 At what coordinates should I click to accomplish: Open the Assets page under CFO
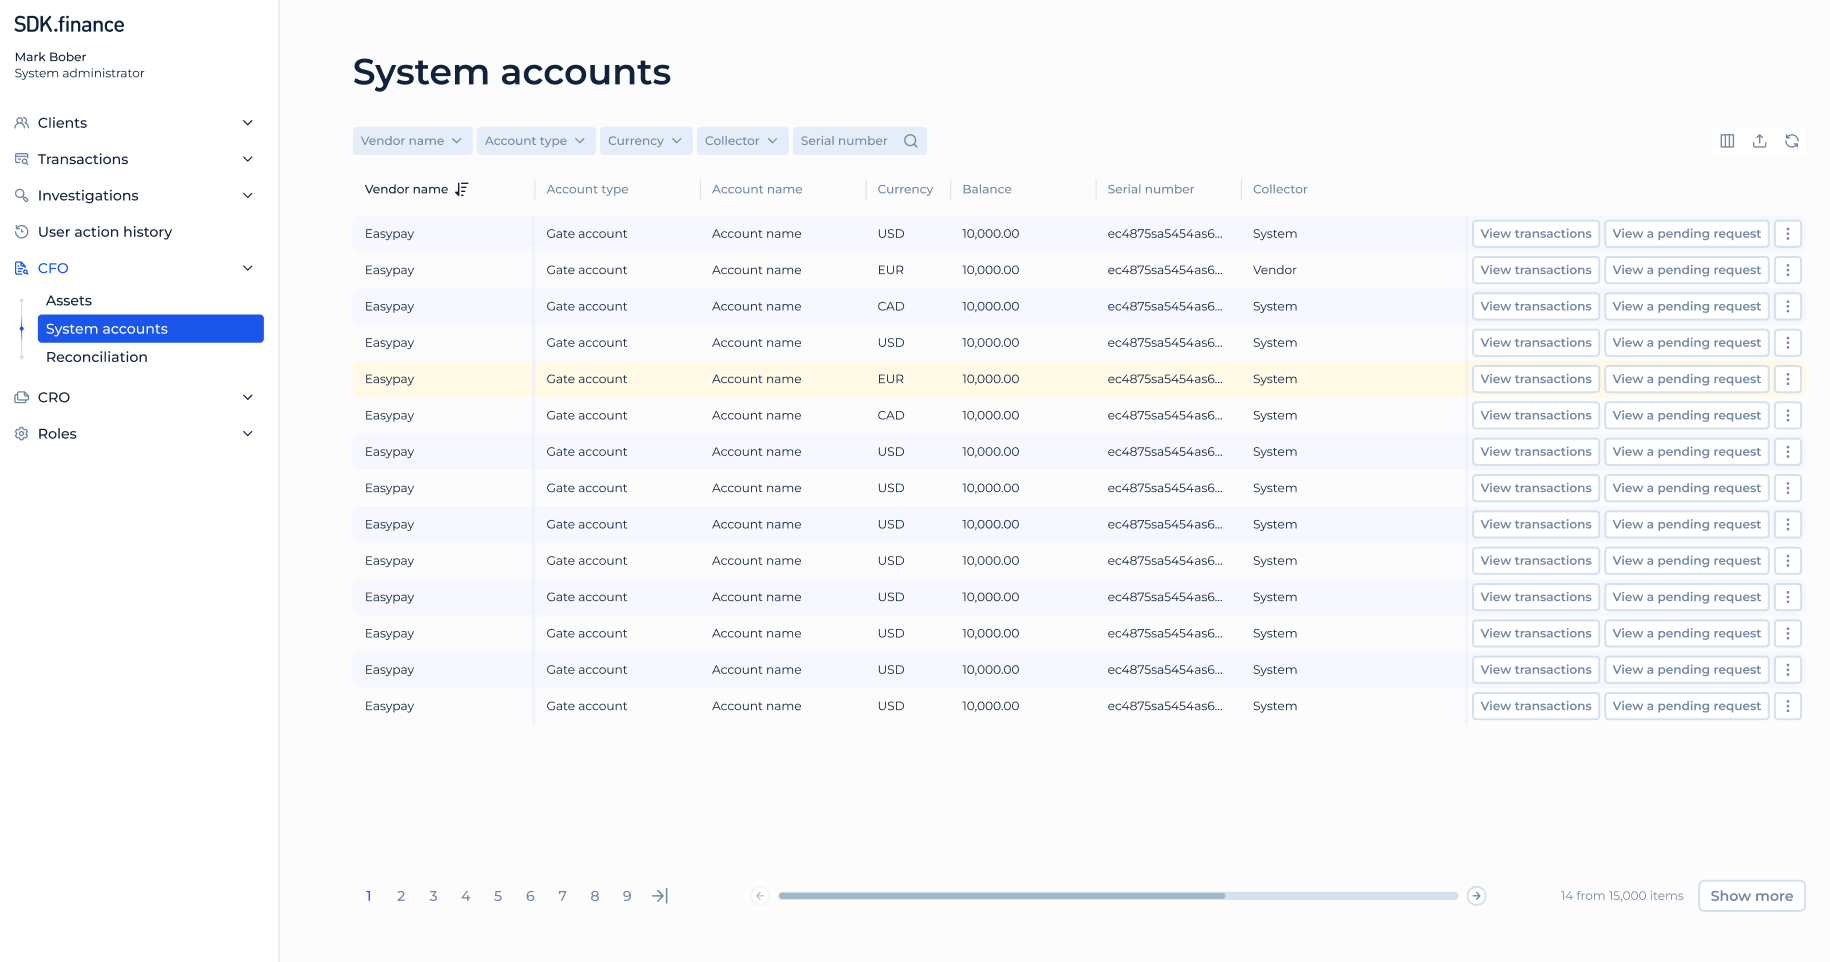click(x=68, y=300)
